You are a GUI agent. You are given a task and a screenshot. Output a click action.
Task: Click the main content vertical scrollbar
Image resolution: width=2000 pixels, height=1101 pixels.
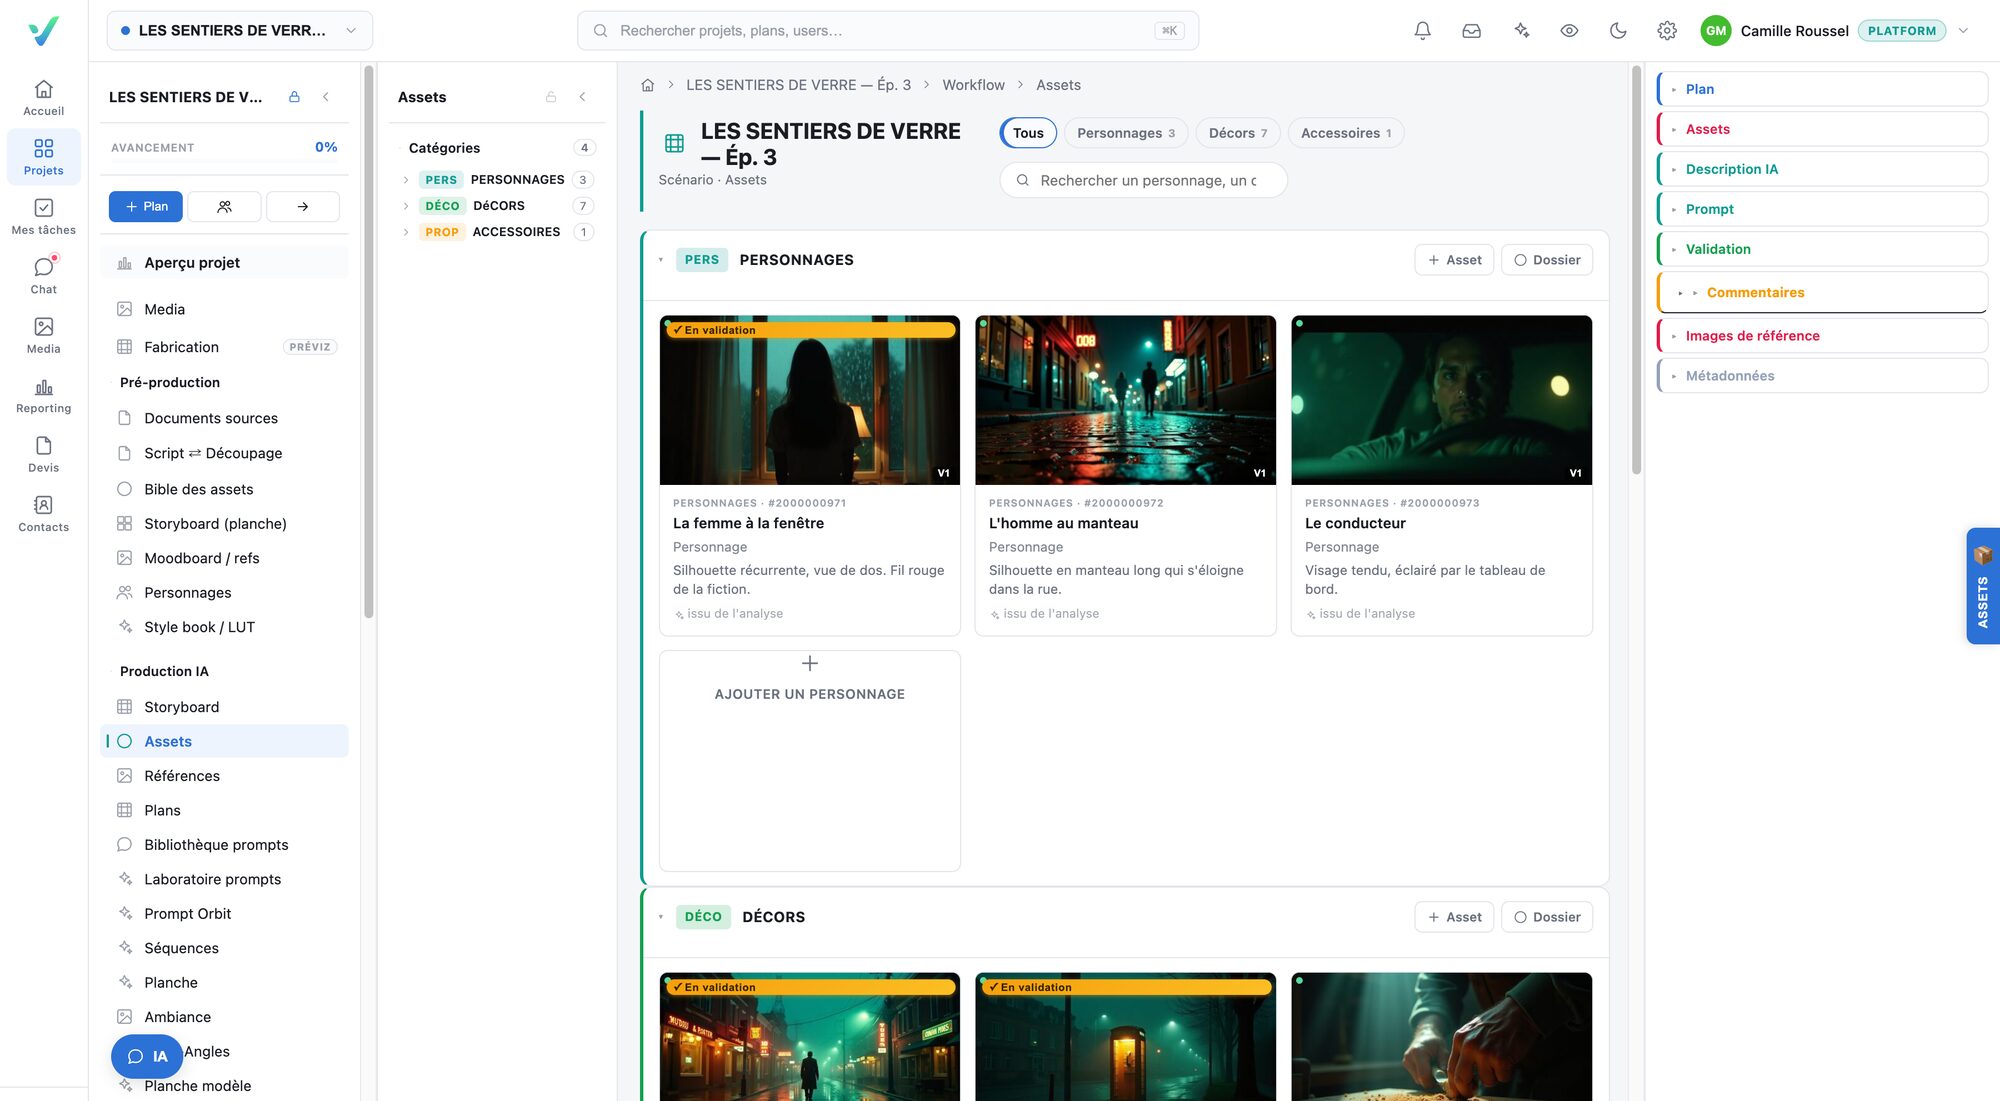pos(1636,270)
